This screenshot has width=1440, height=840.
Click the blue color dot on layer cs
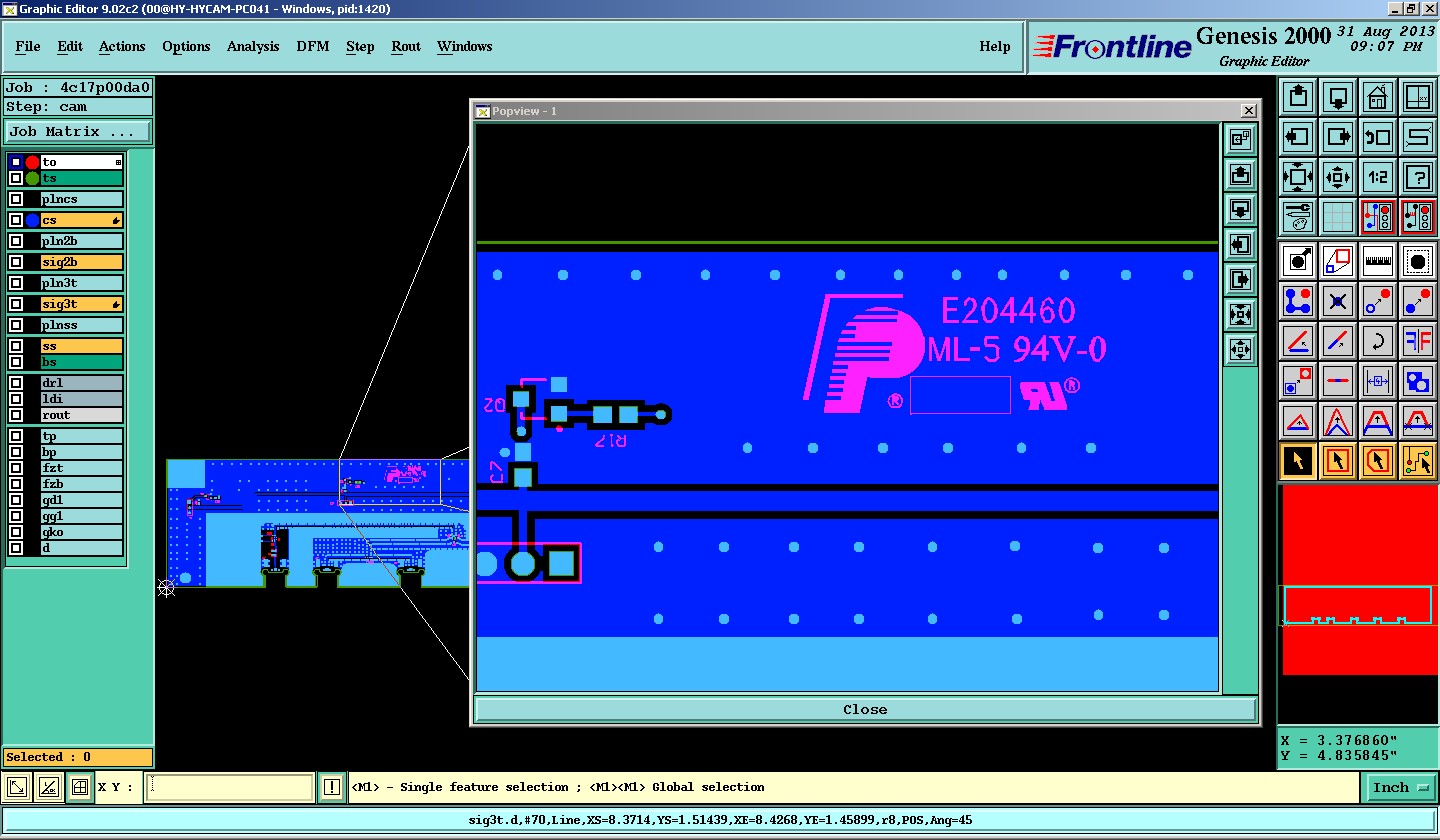pyautogui.click(x=32, y=220)
